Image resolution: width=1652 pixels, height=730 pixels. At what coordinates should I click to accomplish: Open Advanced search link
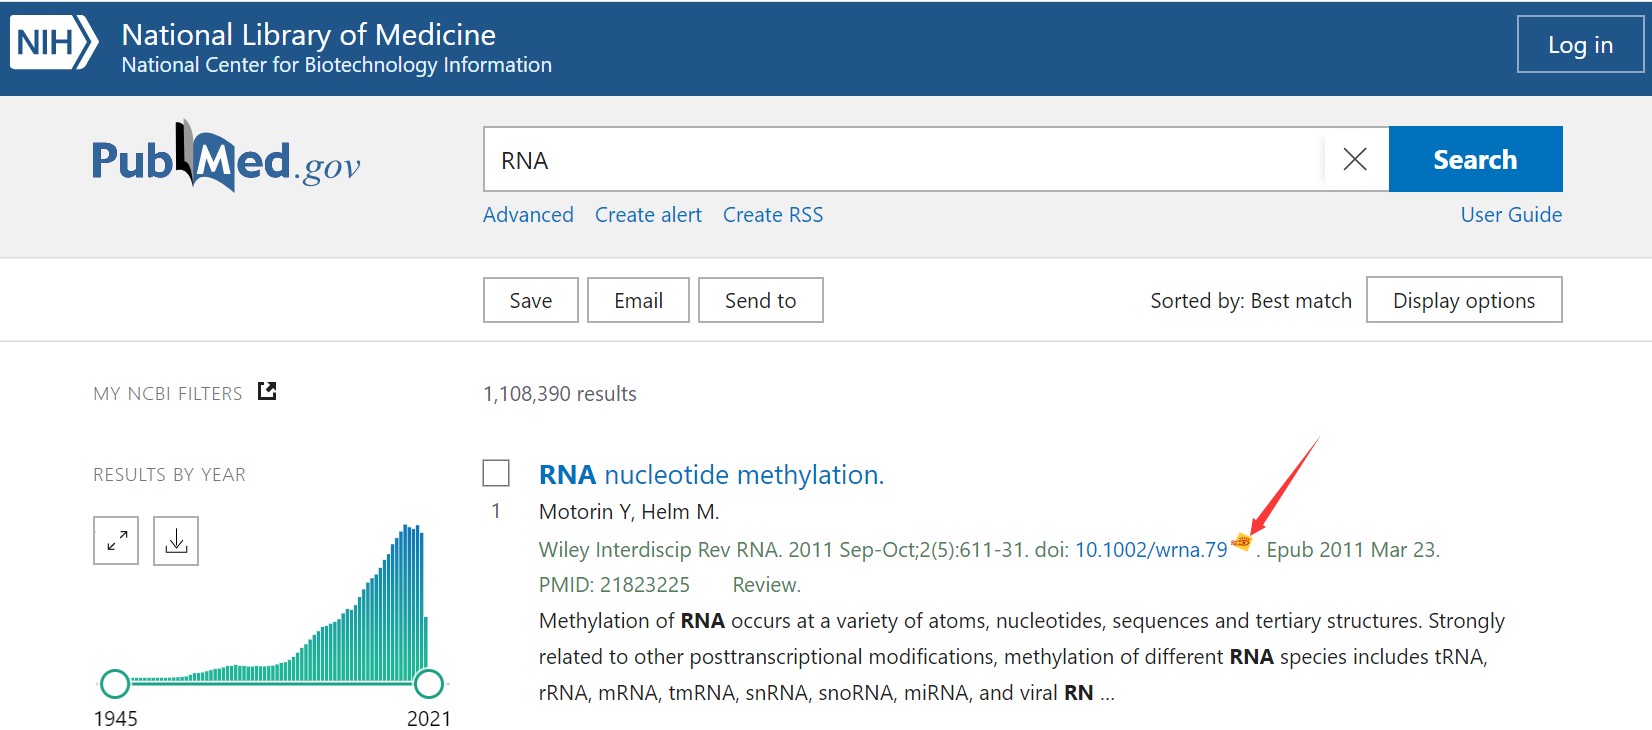coord(528,215)
